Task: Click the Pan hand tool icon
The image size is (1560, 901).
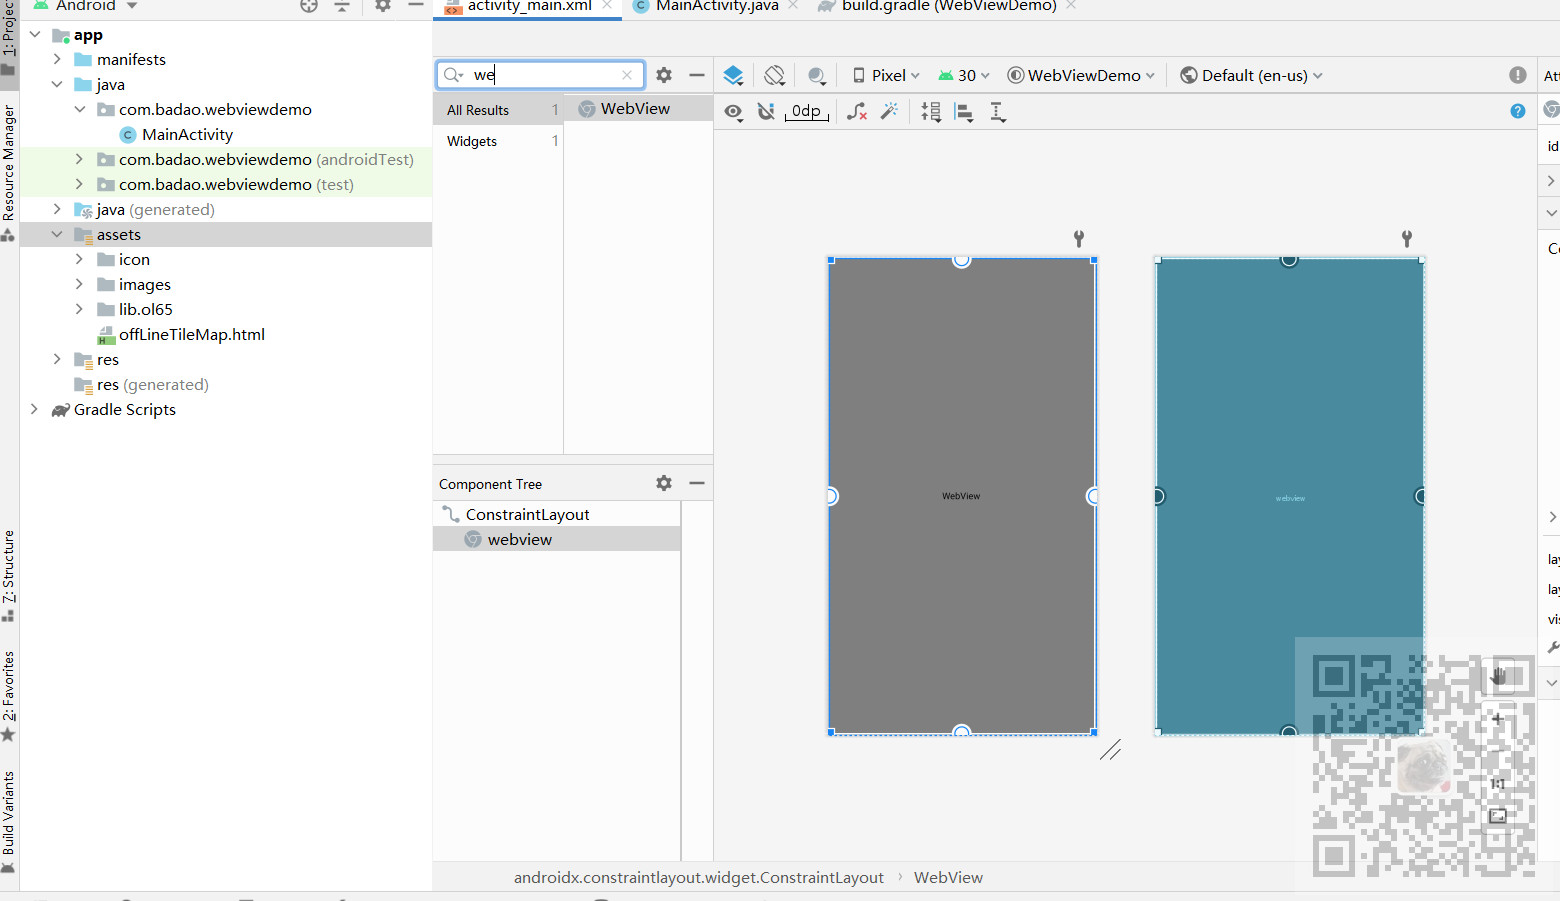Action: pos(1498,677)
